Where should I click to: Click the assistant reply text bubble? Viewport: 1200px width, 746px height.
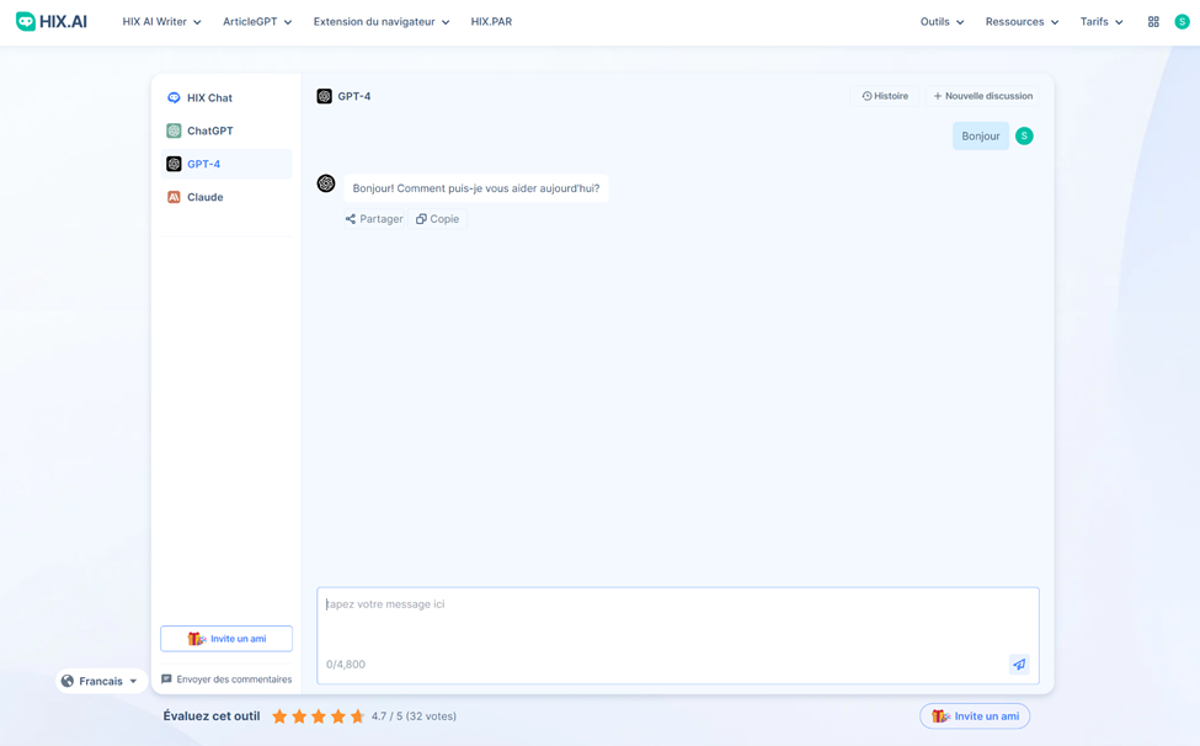476,188
